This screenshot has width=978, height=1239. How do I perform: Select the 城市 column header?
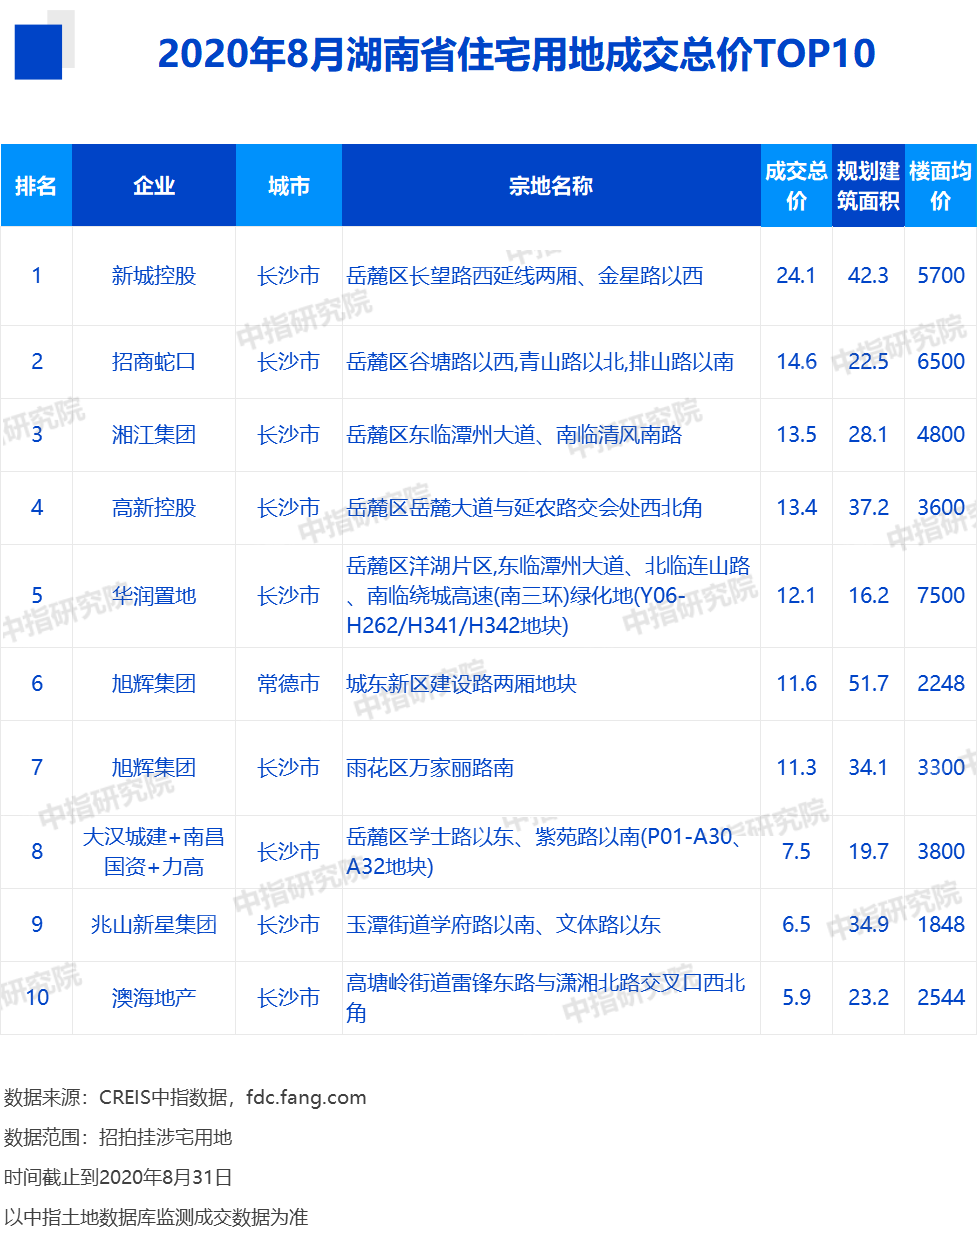(x=288, y=185)
